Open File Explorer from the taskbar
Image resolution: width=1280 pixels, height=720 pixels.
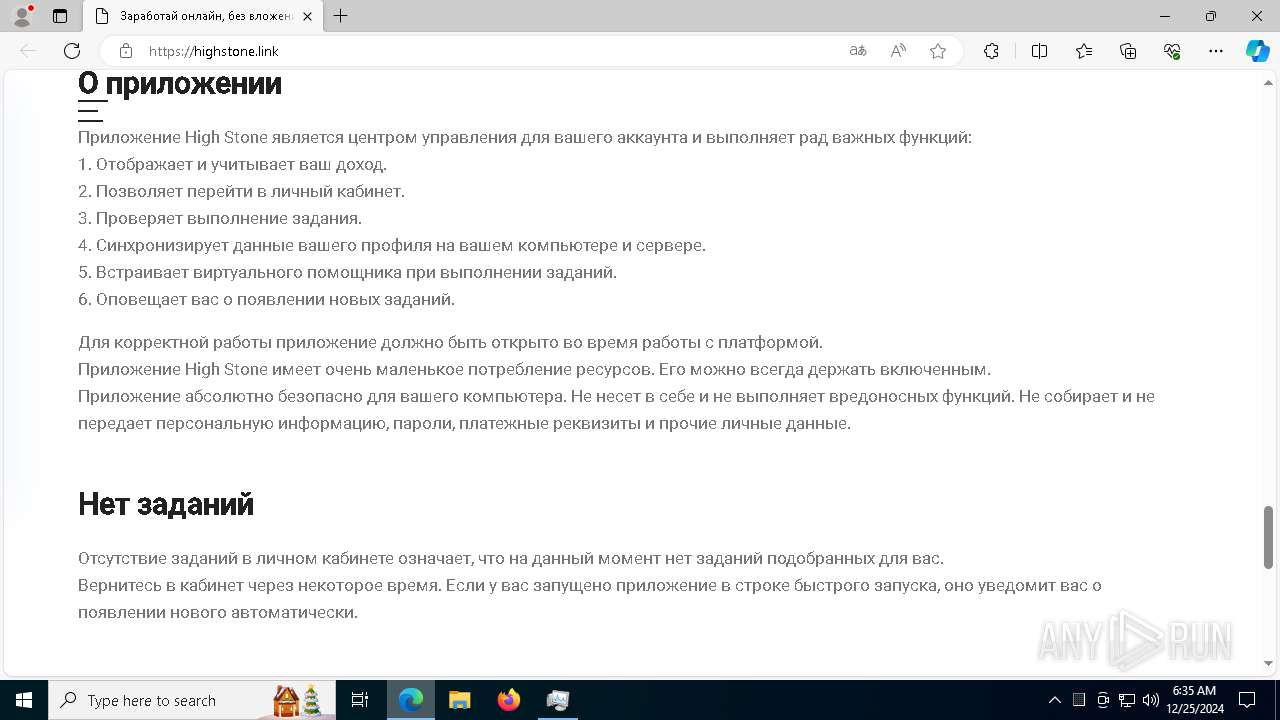pos(460,700)
